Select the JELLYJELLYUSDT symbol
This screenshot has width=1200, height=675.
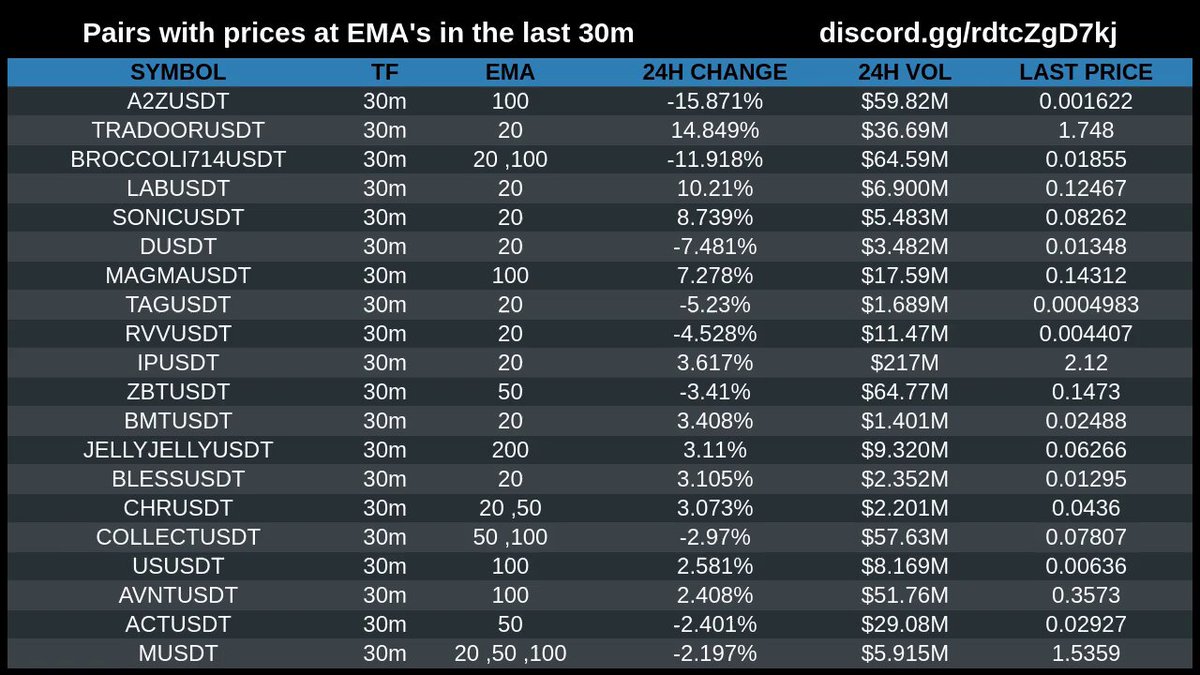178,450
